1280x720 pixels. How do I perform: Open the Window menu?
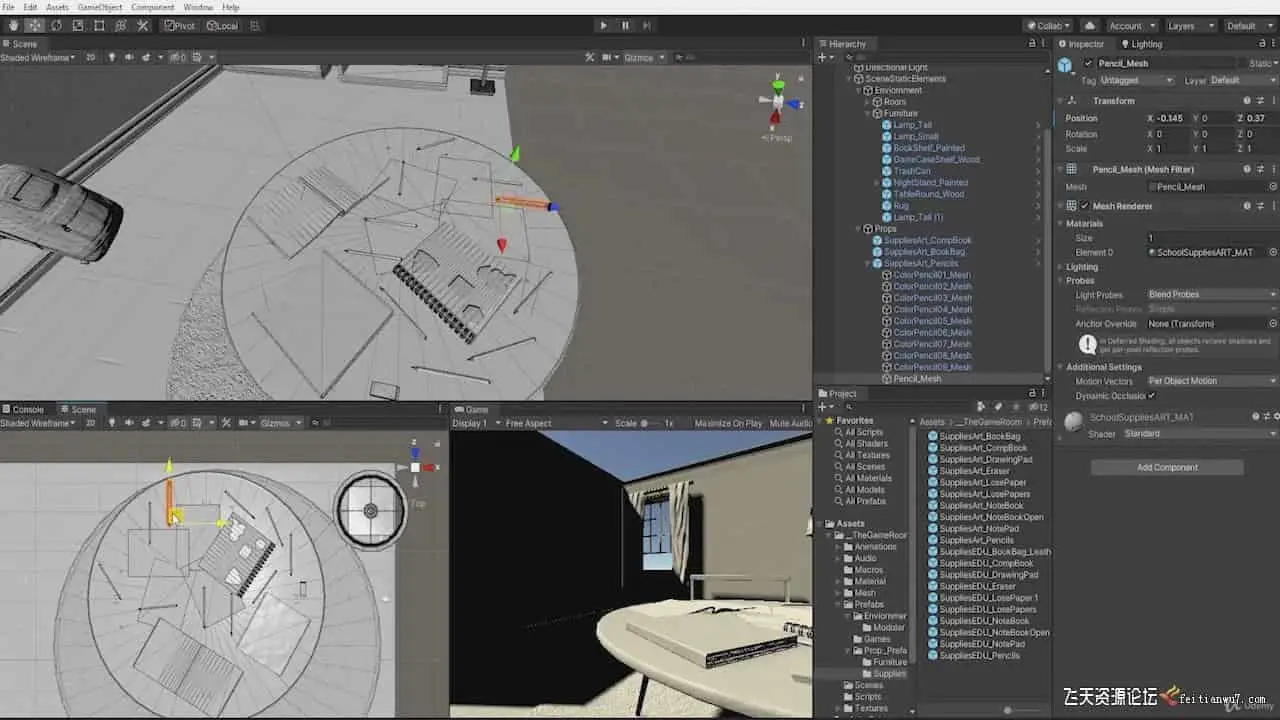[x=198, y=7]
